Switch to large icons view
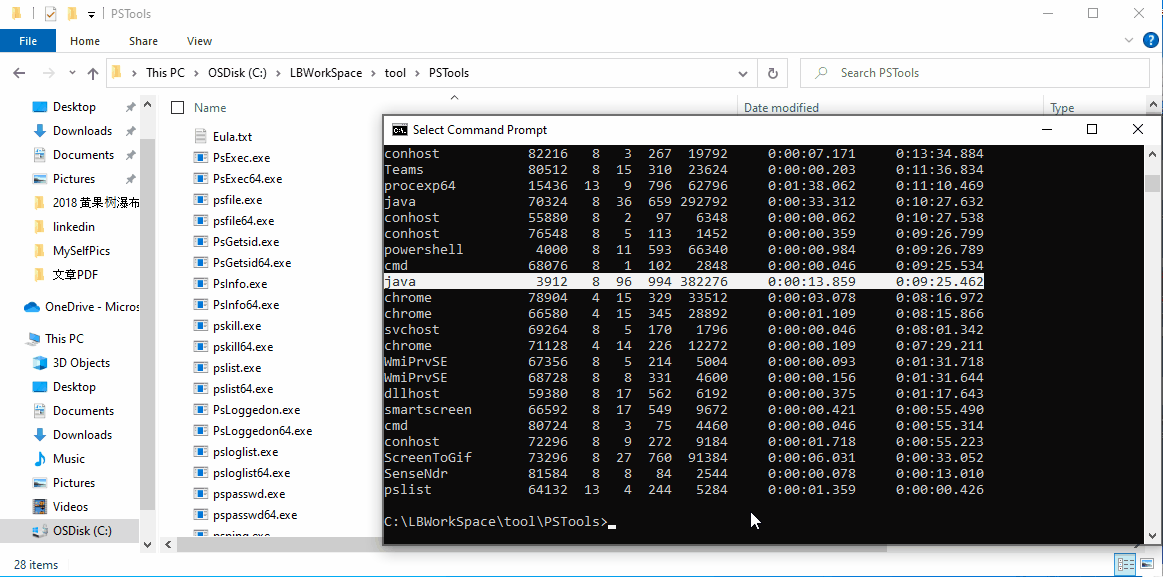The height and width of the screenshot is (577, 1163). 1149,565
